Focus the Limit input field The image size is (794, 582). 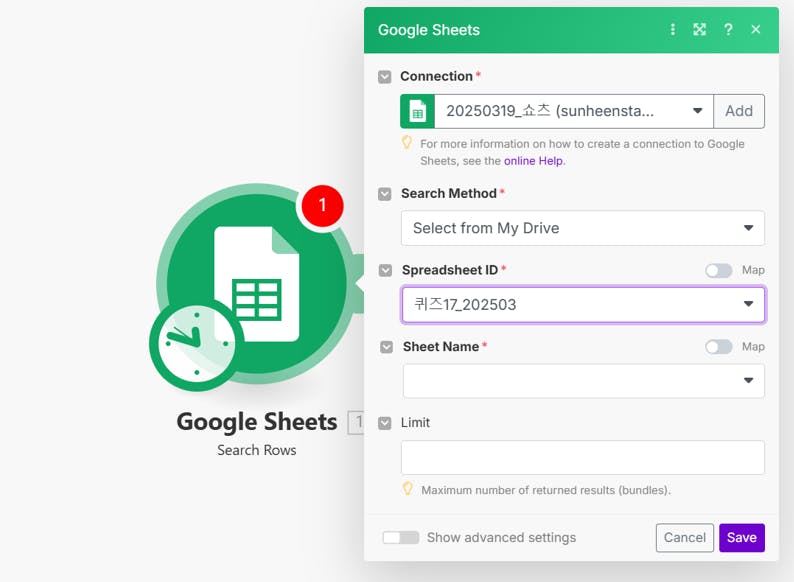[x=583, y=457]
